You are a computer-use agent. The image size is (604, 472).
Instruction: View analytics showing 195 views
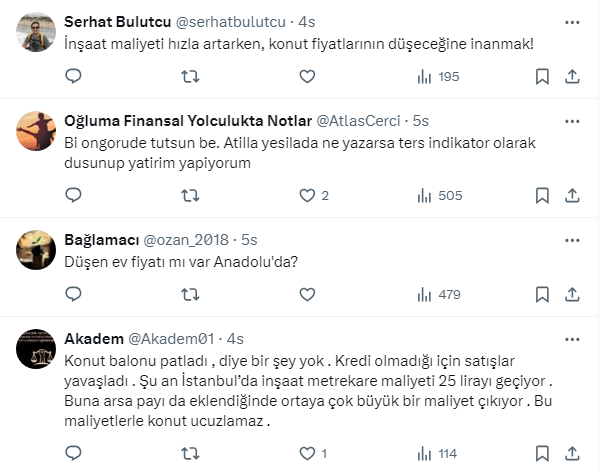[x=437, y=77]
